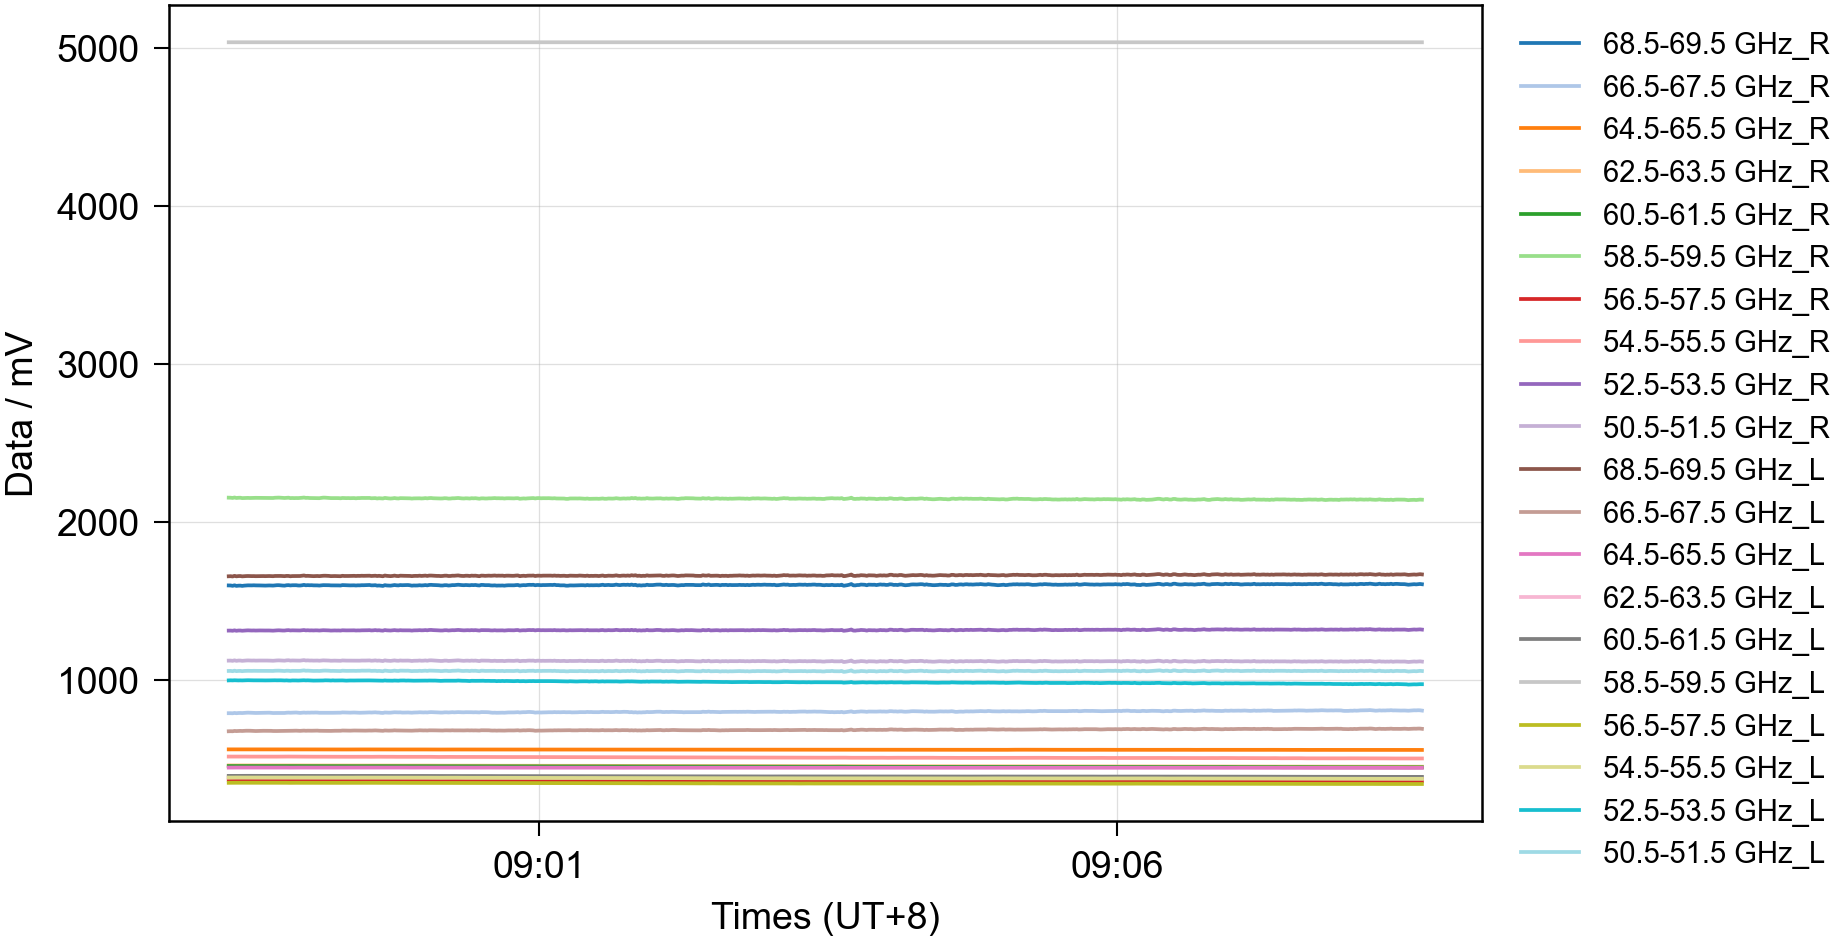Click the "Data / mV" y-axis title
This screenshot has height=941, width=1847.
pyautogui.click(x=20, y=415)
